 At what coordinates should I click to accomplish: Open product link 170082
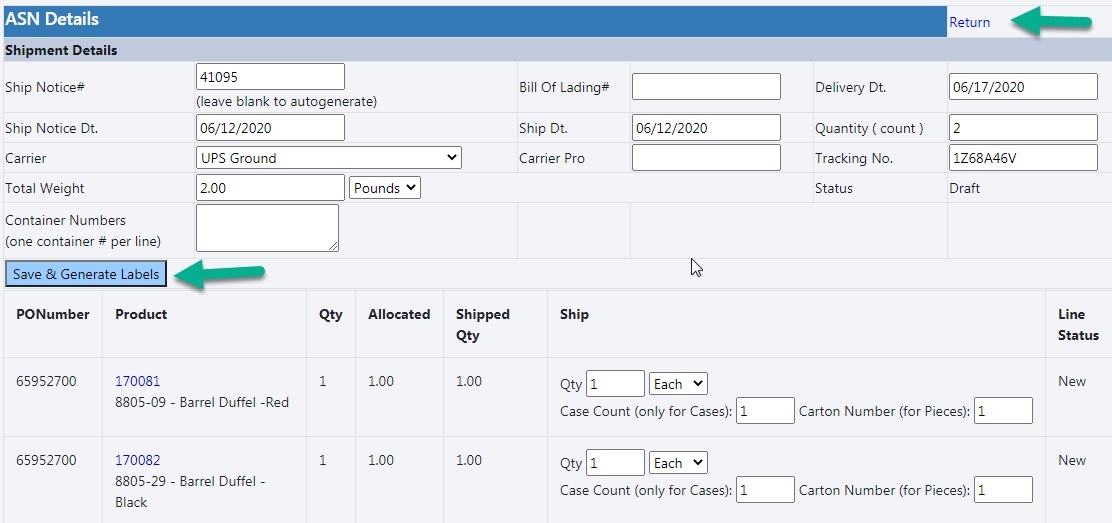point(137,460)
